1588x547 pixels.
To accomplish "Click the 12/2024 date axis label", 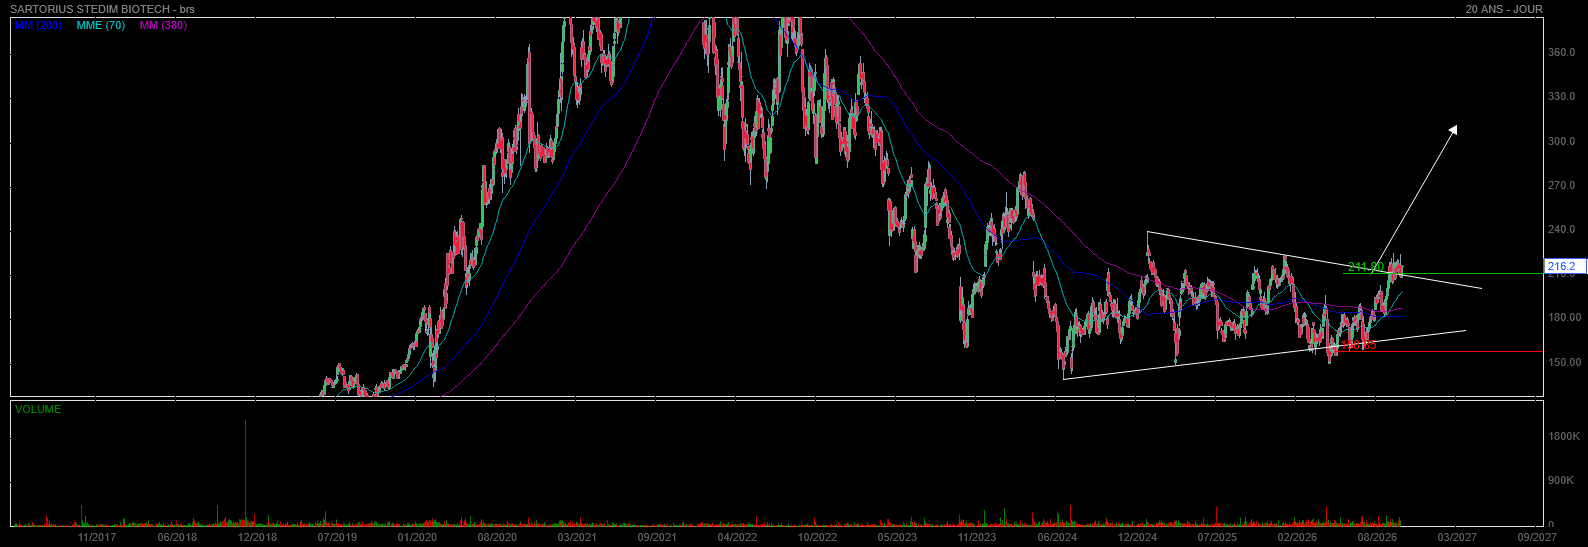I will pos(1137,537).
